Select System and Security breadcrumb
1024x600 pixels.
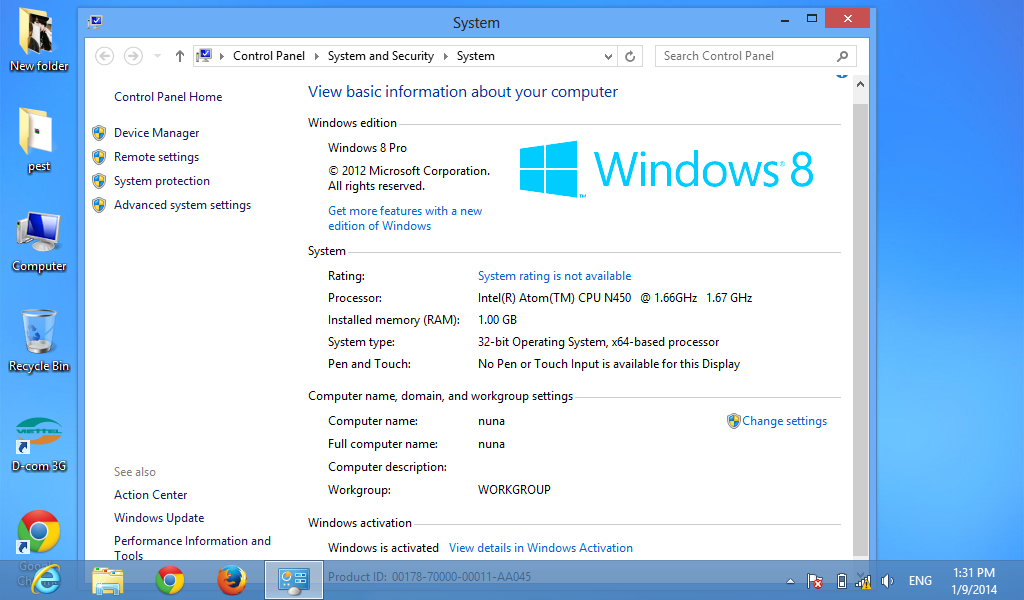point(381,56)
